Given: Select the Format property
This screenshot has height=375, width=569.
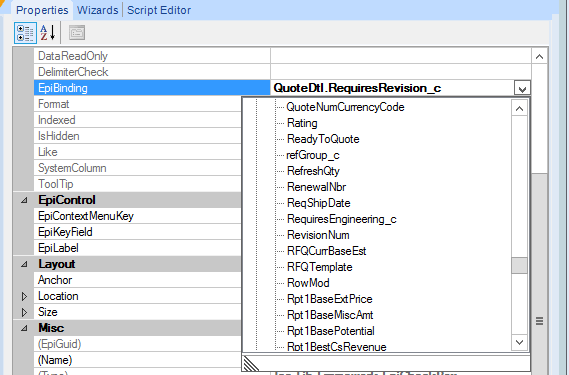Looking at the screenshot, I should pos(138,104).
